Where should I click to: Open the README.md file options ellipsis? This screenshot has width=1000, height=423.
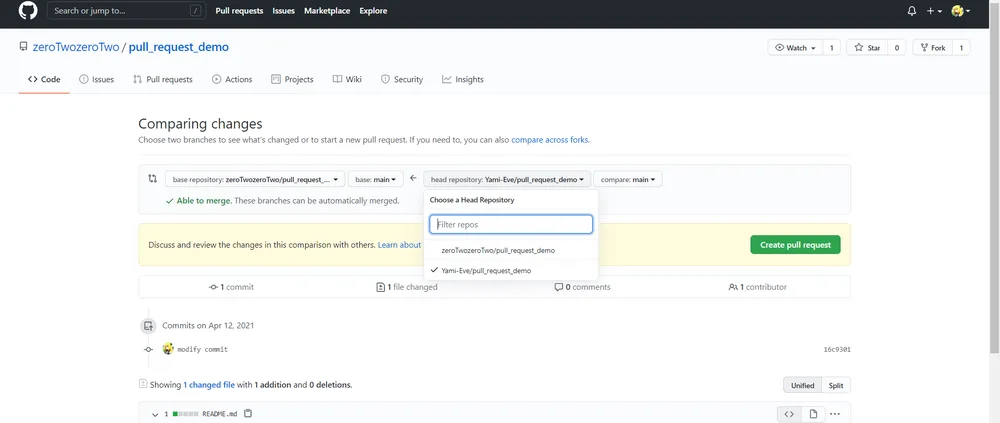click(835, 414)
